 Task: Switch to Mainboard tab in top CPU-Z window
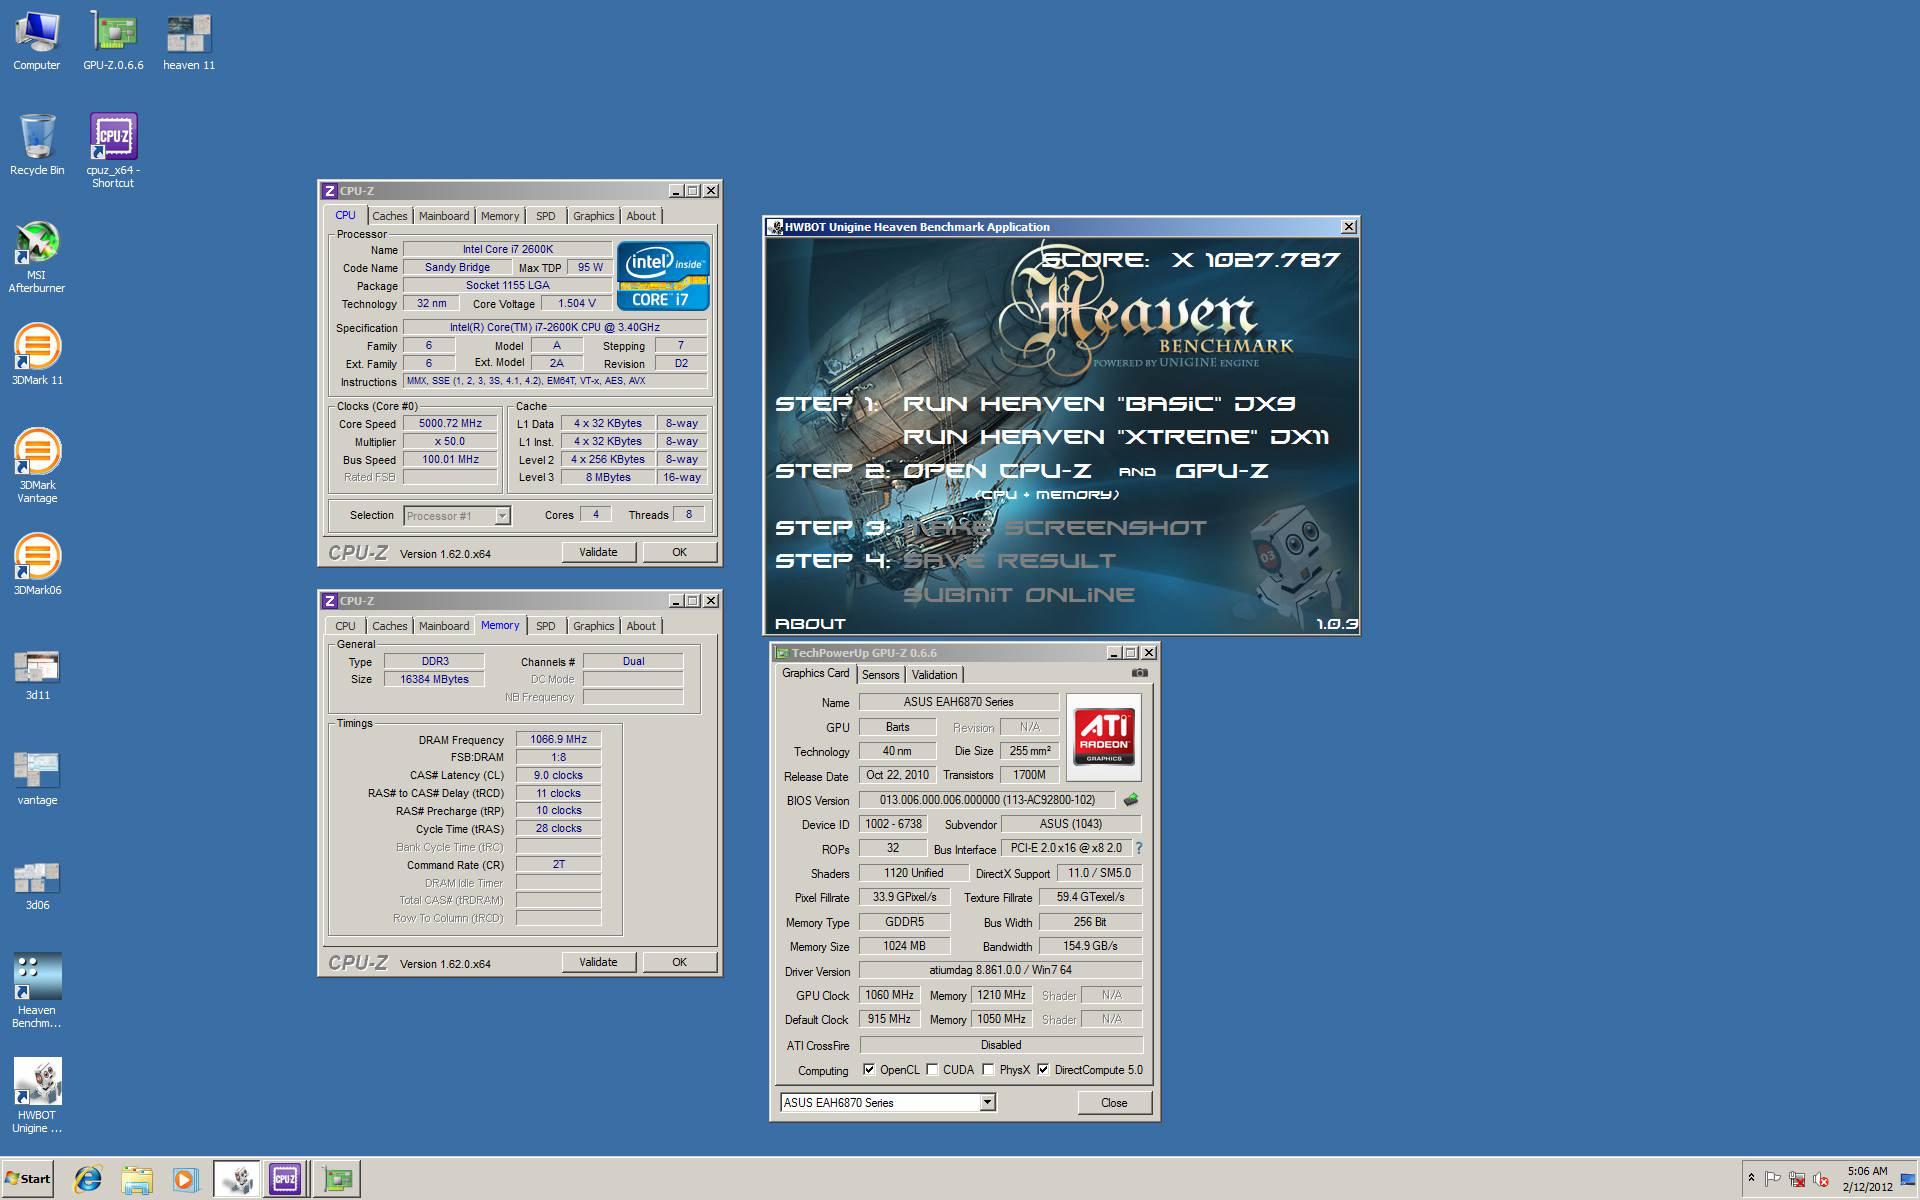pos(444,216)
